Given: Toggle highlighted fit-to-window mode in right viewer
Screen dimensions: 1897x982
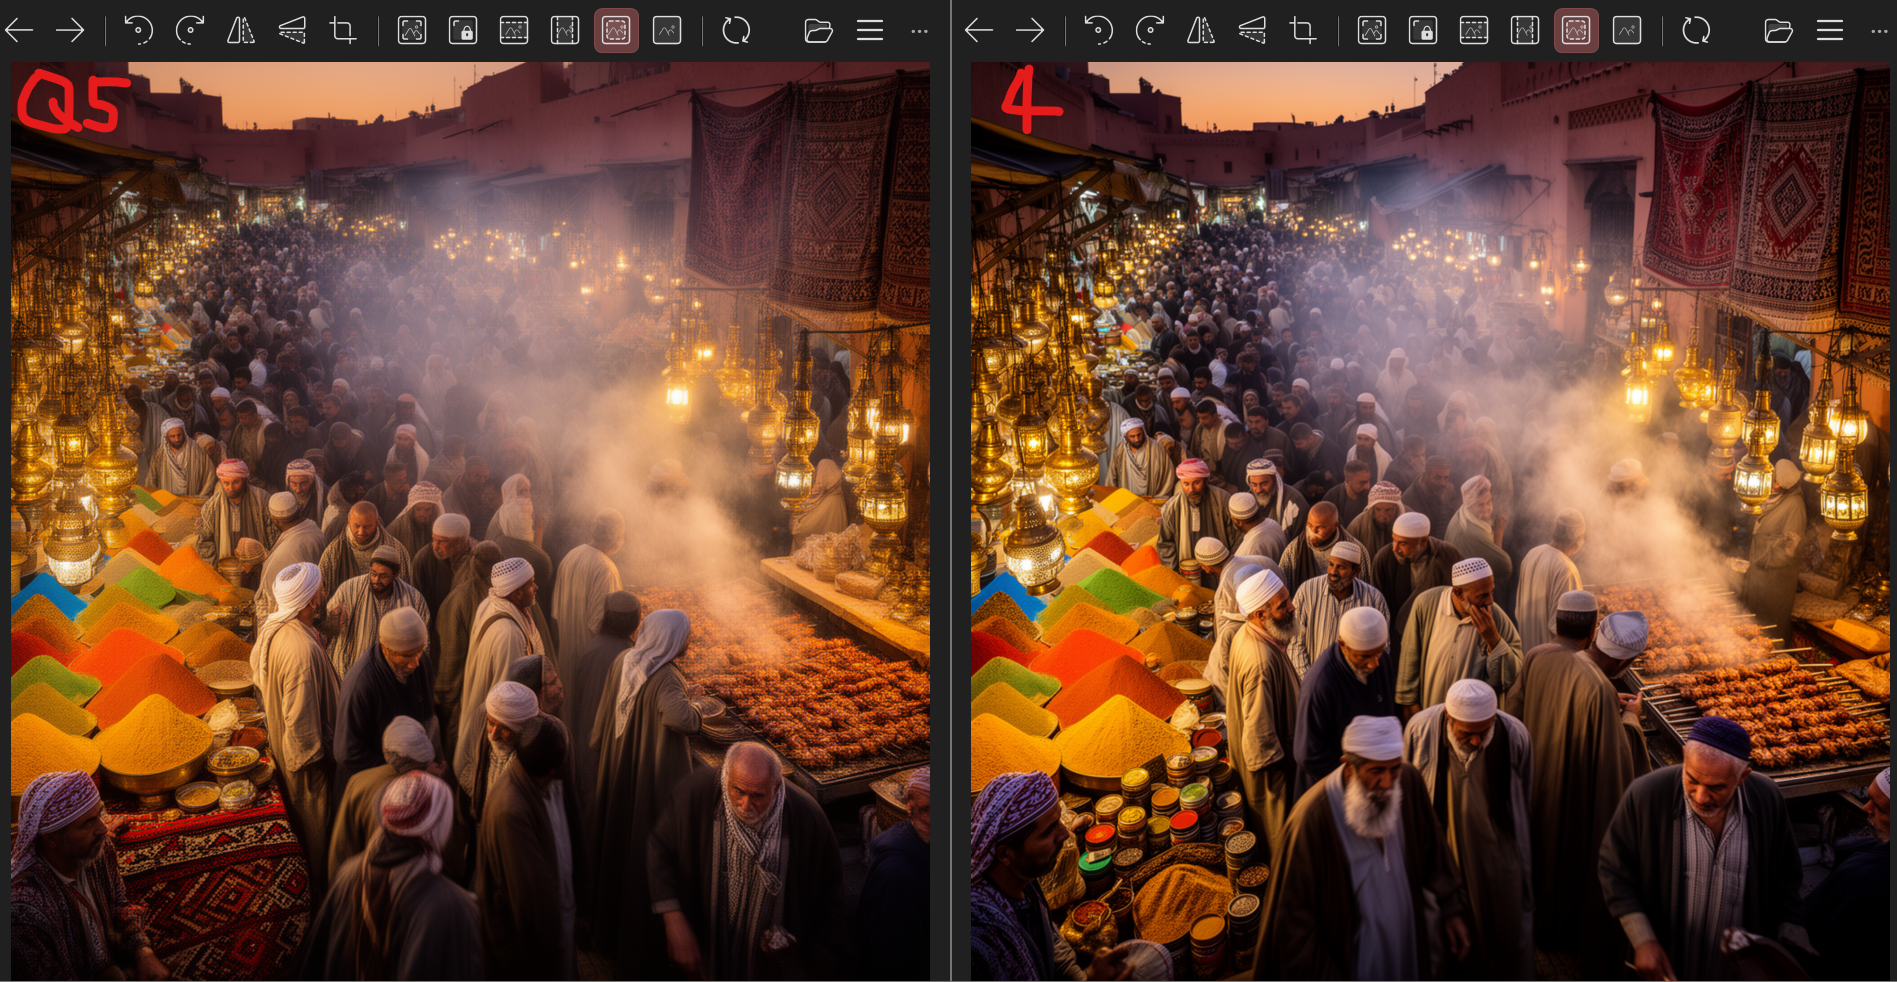Looking at the screenshot, I should (1576, 31).
